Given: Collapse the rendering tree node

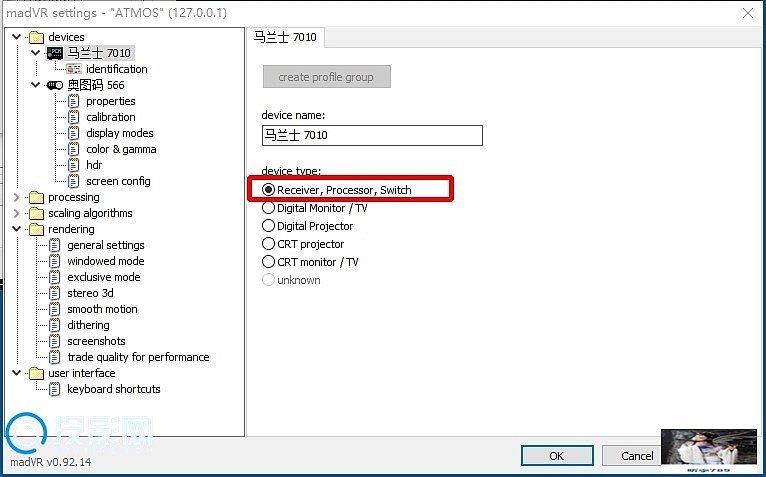Looking at the screenshot, I should pos(17,229).
